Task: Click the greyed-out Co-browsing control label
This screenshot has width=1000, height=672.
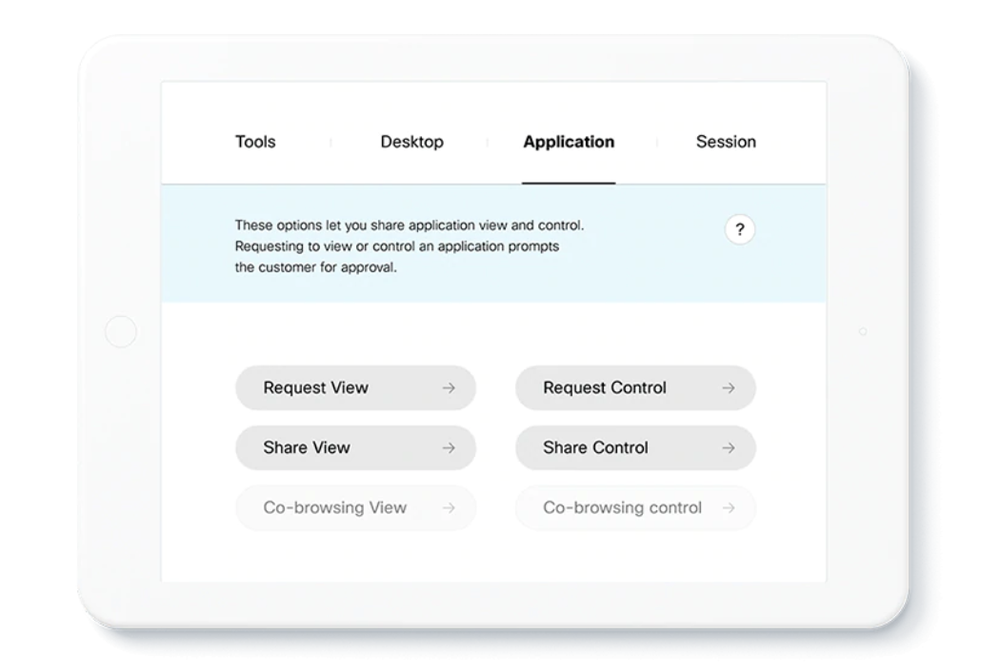Action: coord(622,508)
